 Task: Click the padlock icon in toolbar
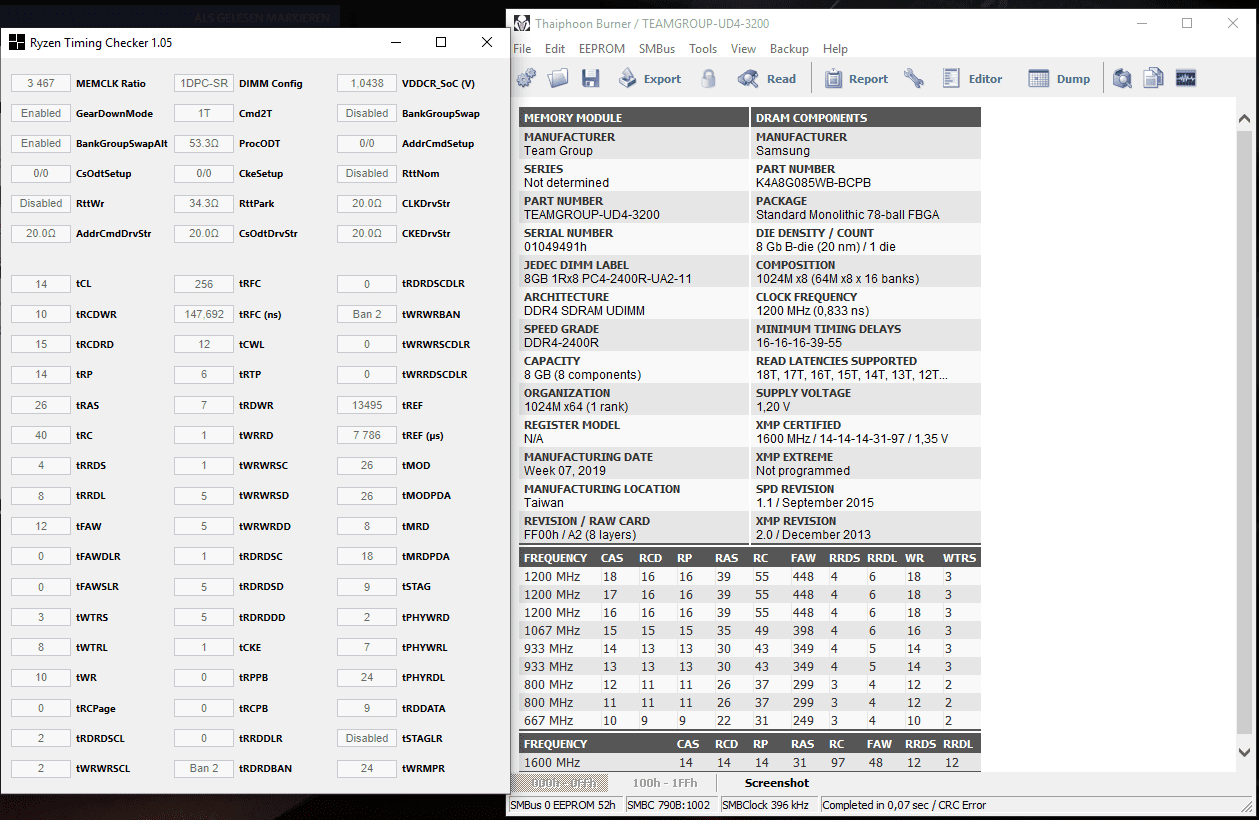[708, 79]
